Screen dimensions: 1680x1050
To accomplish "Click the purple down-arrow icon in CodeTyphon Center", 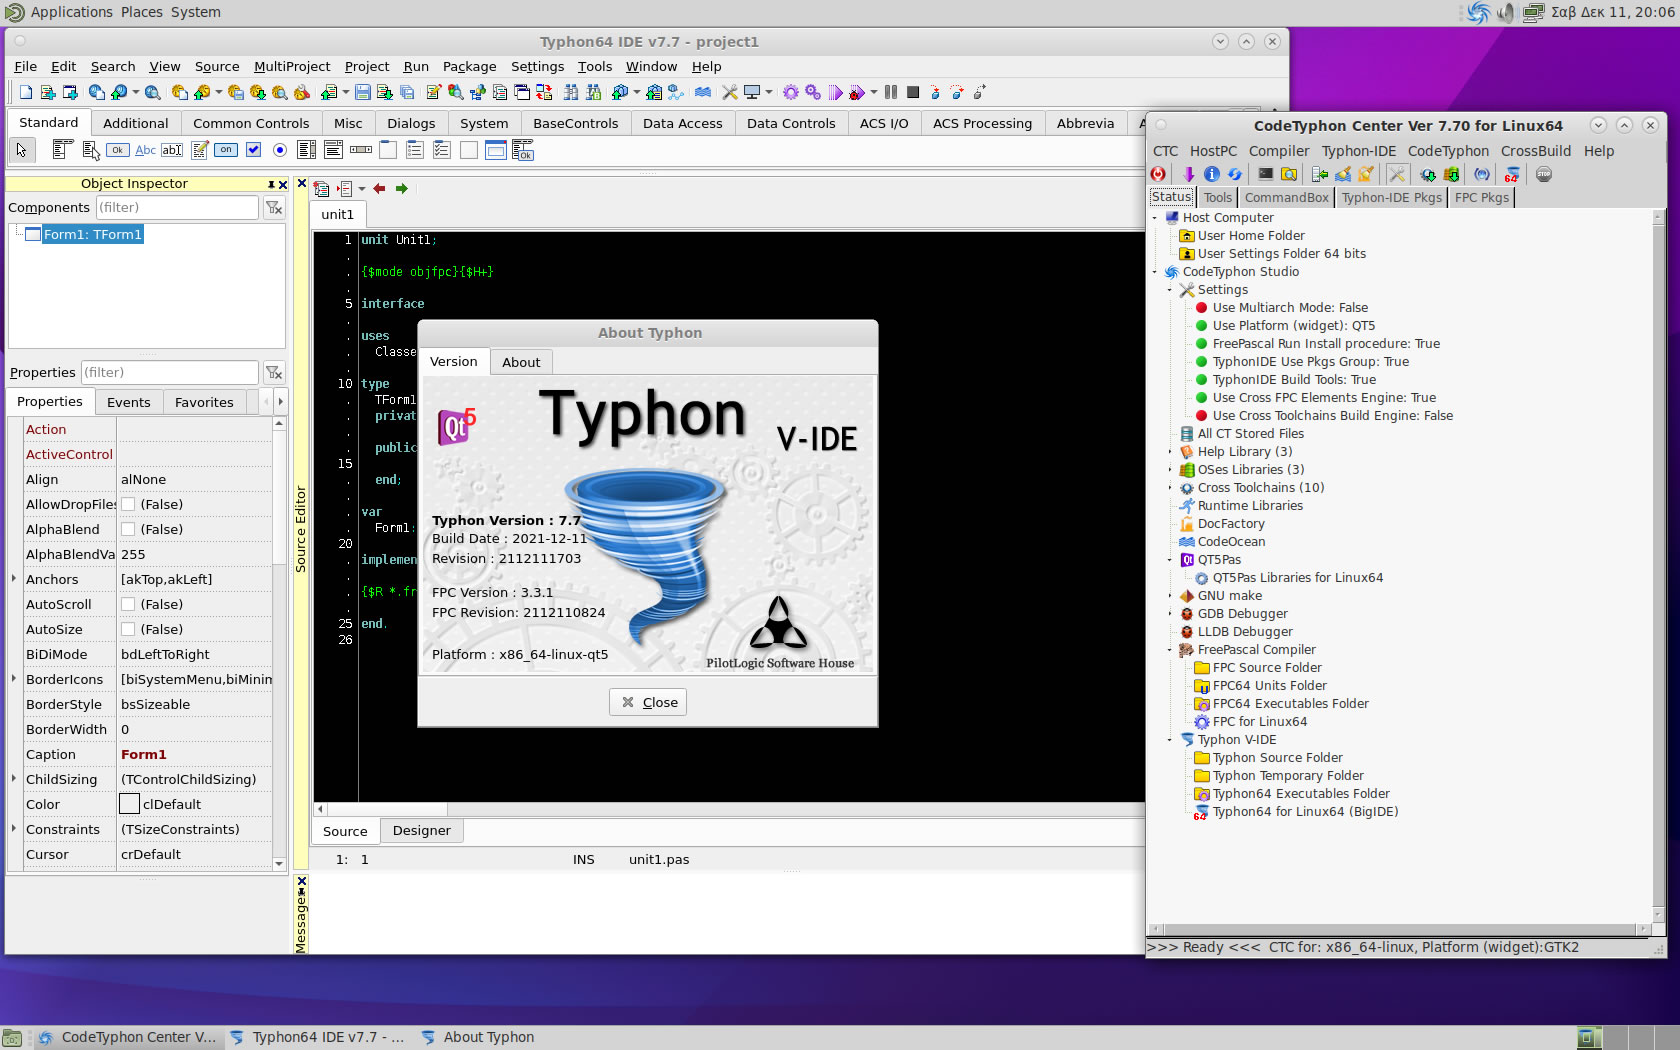I will point(1189,174).
